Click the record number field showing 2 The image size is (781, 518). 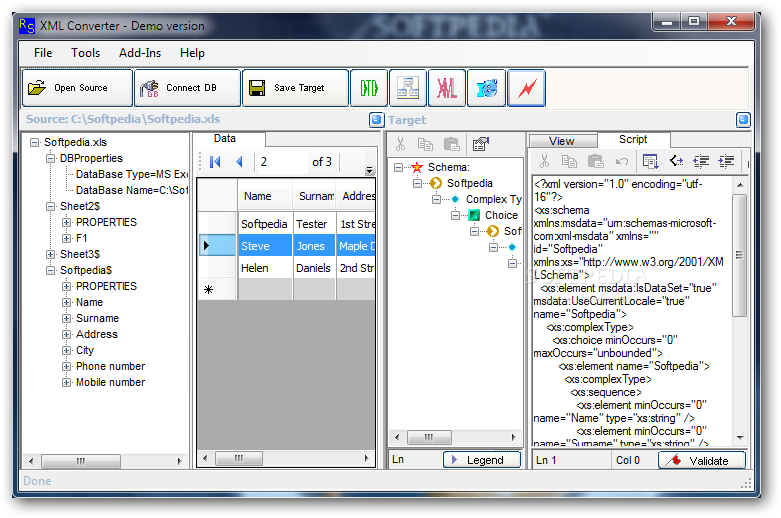click(x=281, y=162)
